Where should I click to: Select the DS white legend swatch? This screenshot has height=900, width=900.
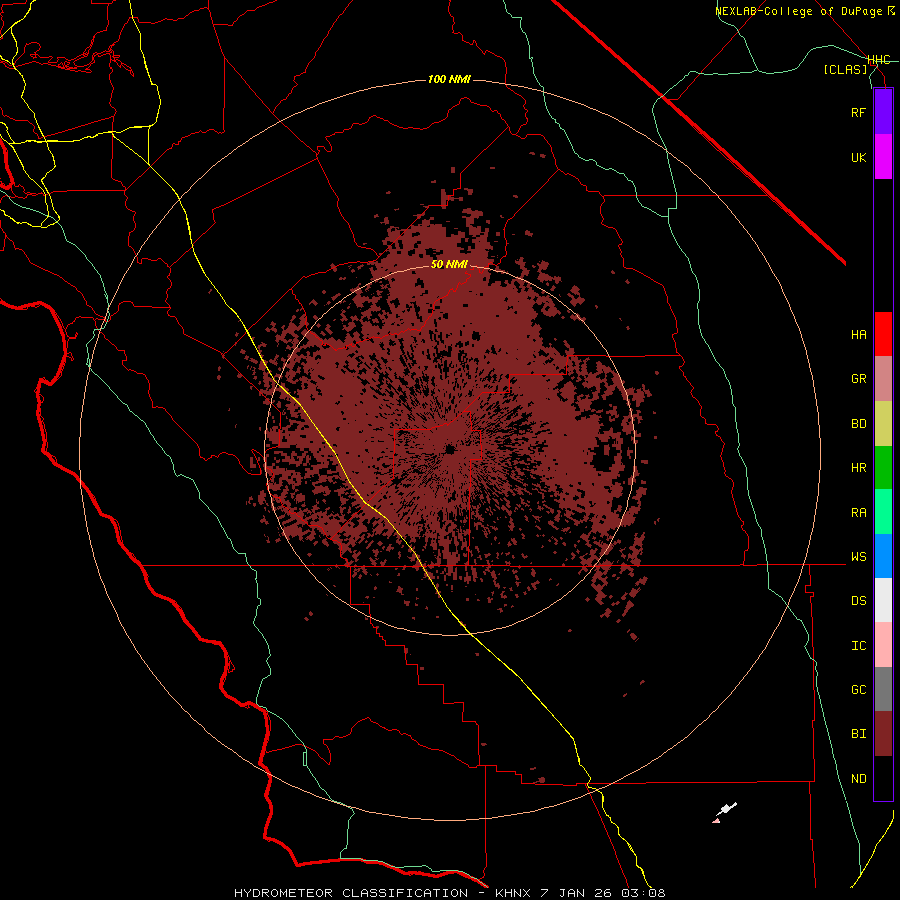[883, 600]
